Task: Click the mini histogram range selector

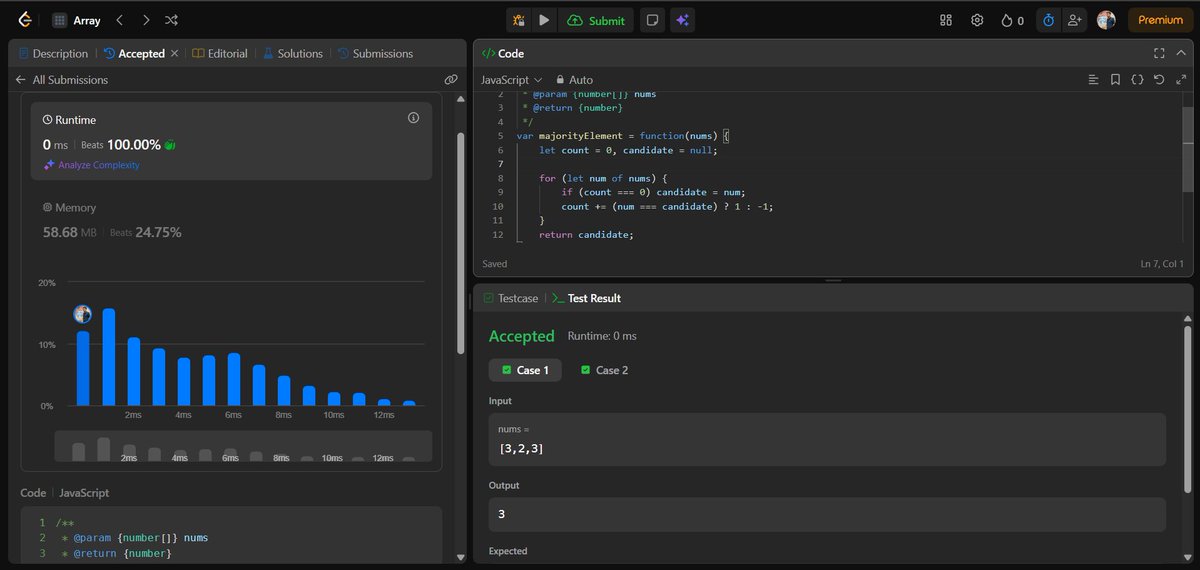Action: click(243, 446)
